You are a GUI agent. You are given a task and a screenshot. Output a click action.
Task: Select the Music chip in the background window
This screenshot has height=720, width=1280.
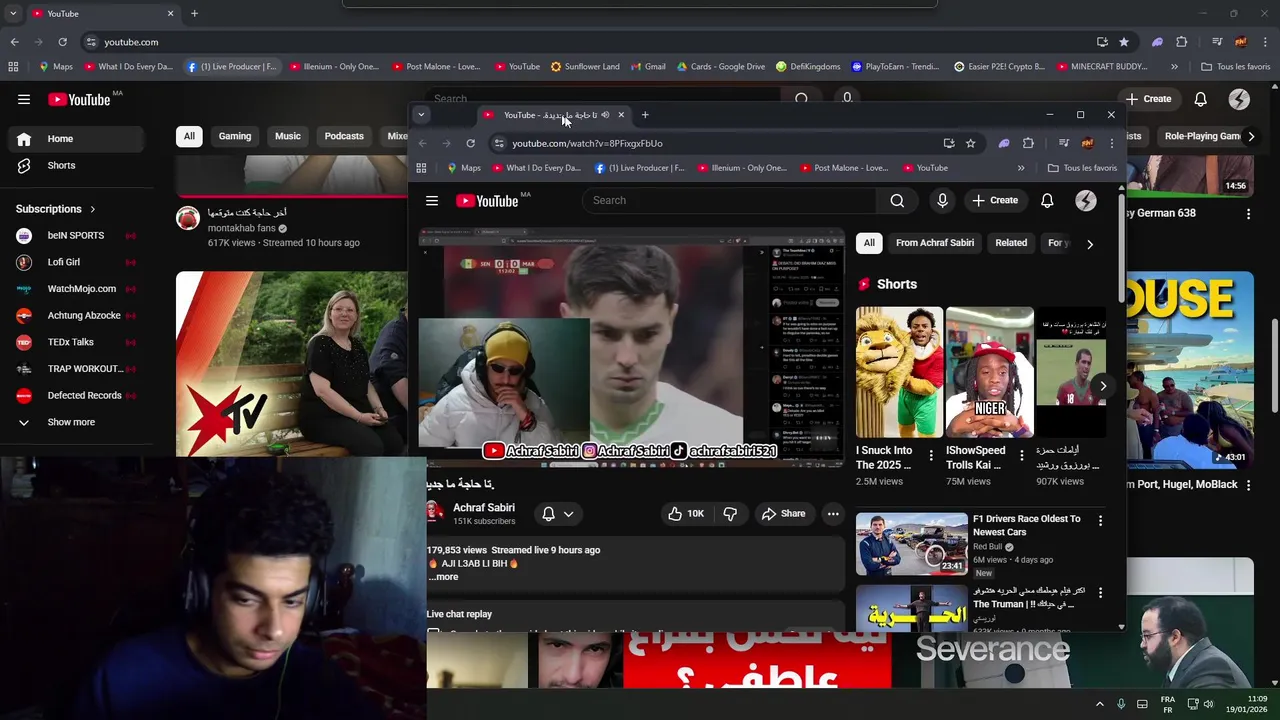288,136
